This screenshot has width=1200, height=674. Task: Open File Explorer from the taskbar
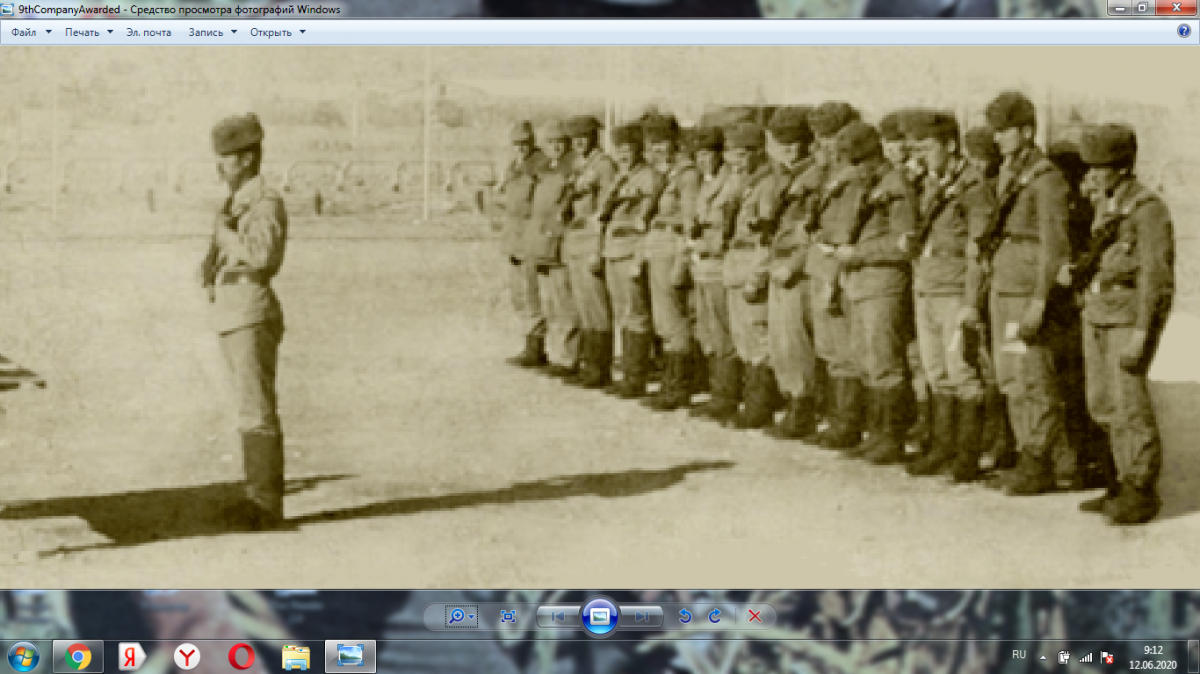click(x=296, y=657)
